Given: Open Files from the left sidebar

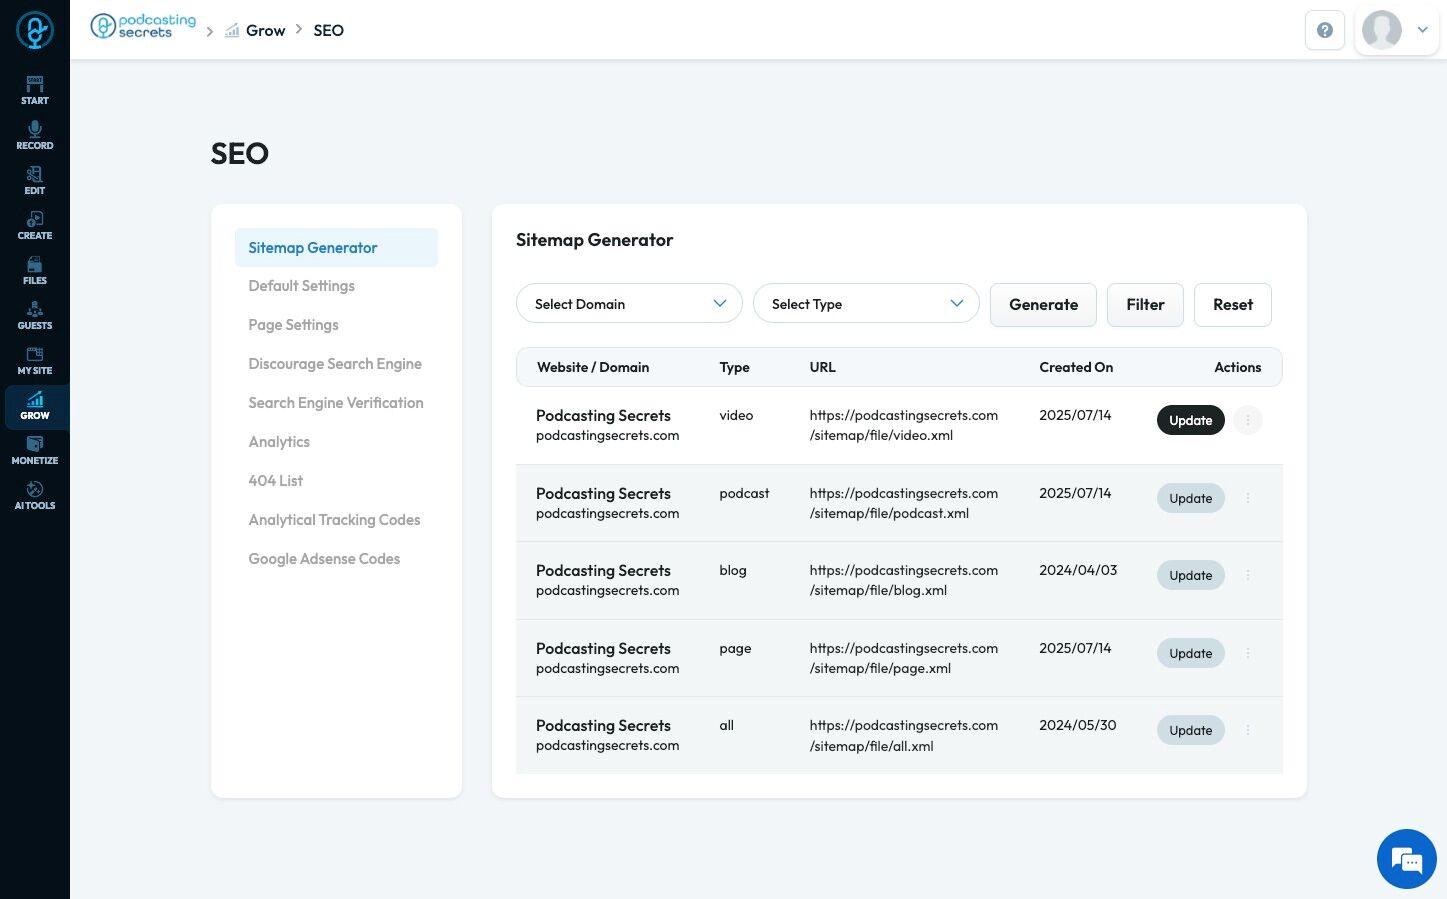Looking at the screenshot, I should click(x=35, y=270).
